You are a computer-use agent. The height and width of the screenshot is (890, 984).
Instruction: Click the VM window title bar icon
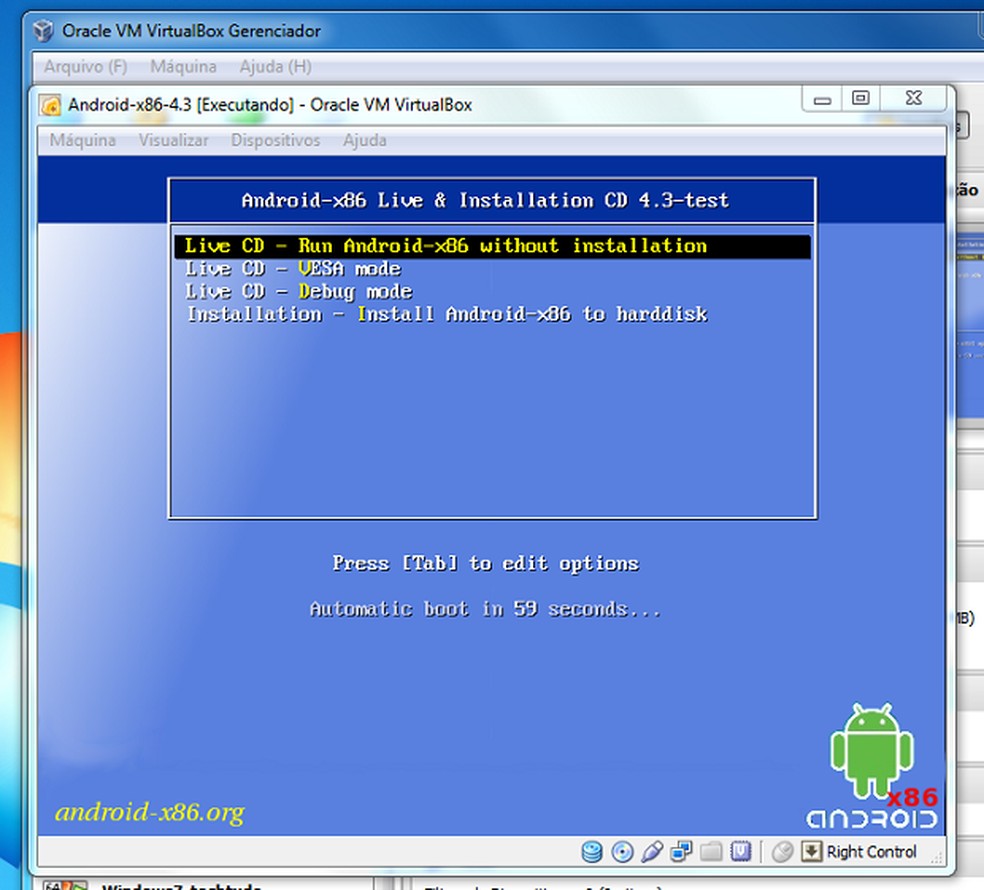point(50,105)
